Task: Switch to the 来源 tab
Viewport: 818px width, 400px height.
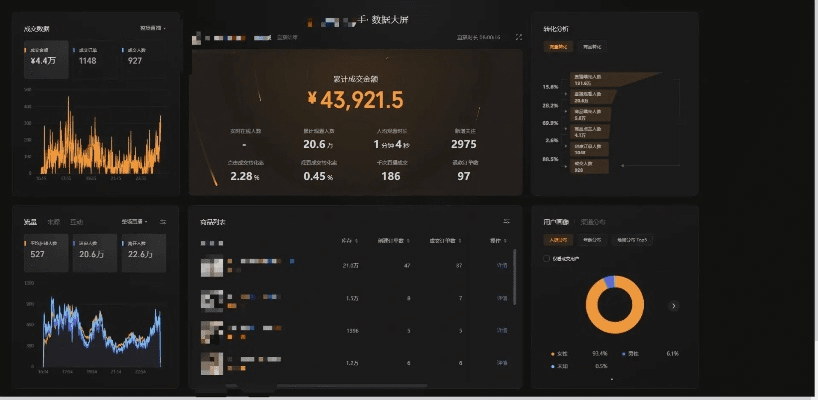Action: [54, 221]
